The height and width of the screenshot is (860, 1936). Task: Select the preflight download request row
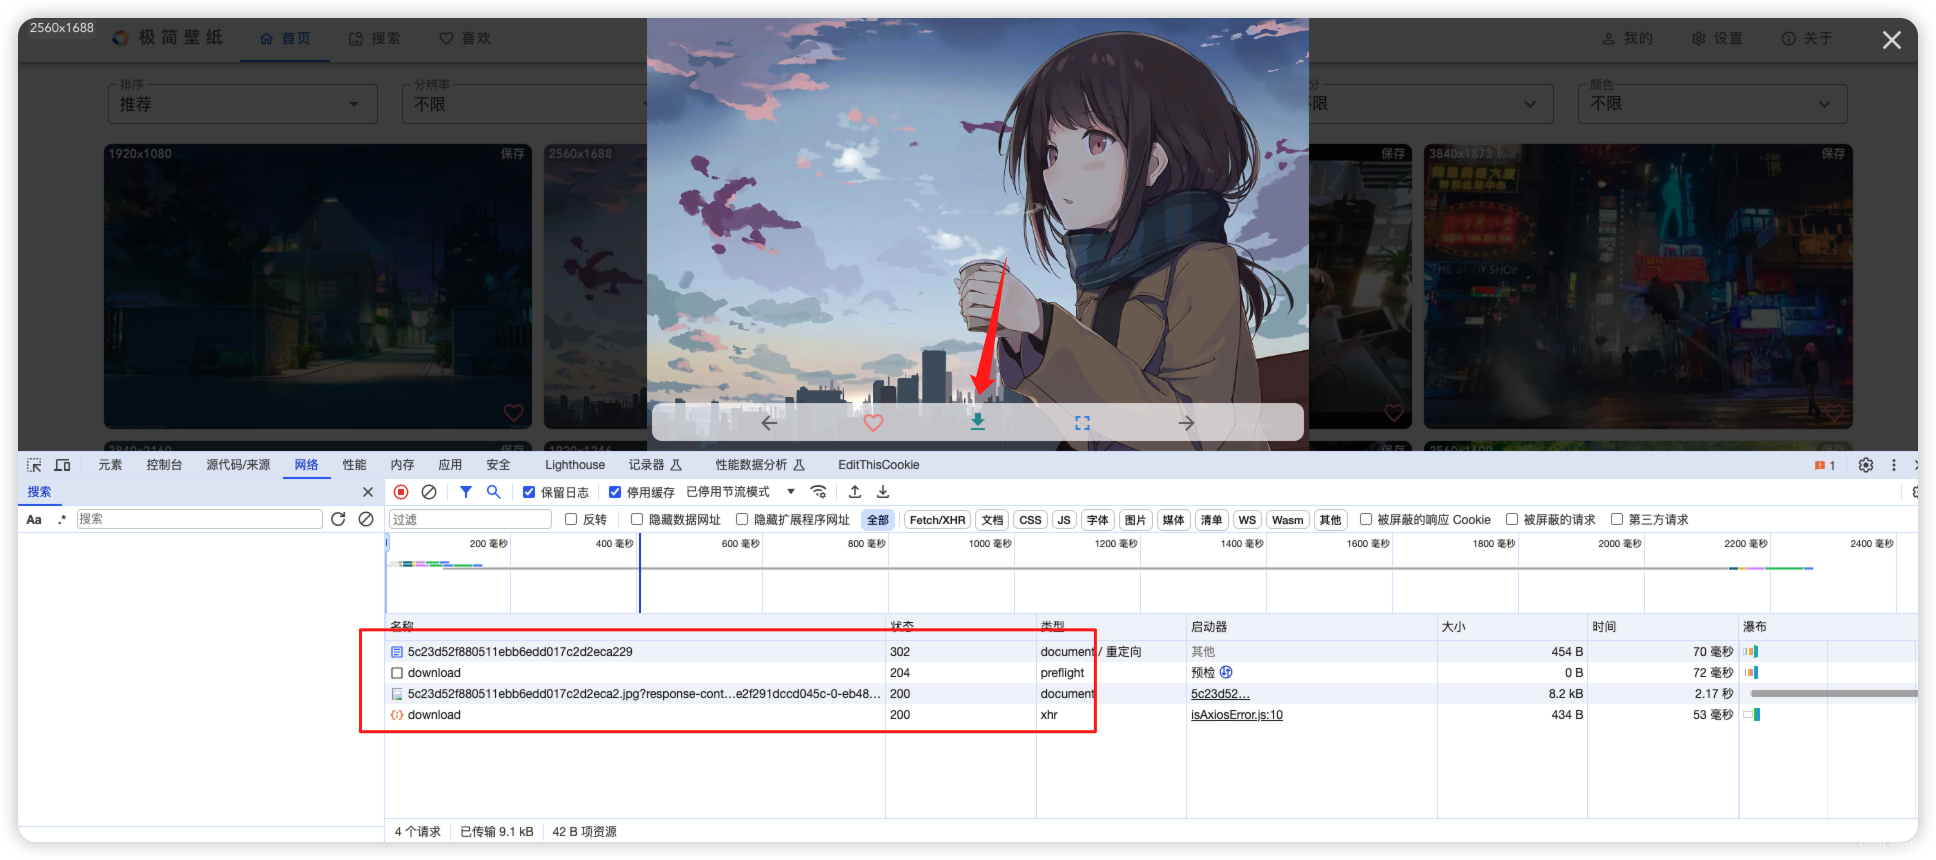pyautogui.click(x=1150, y=673)
